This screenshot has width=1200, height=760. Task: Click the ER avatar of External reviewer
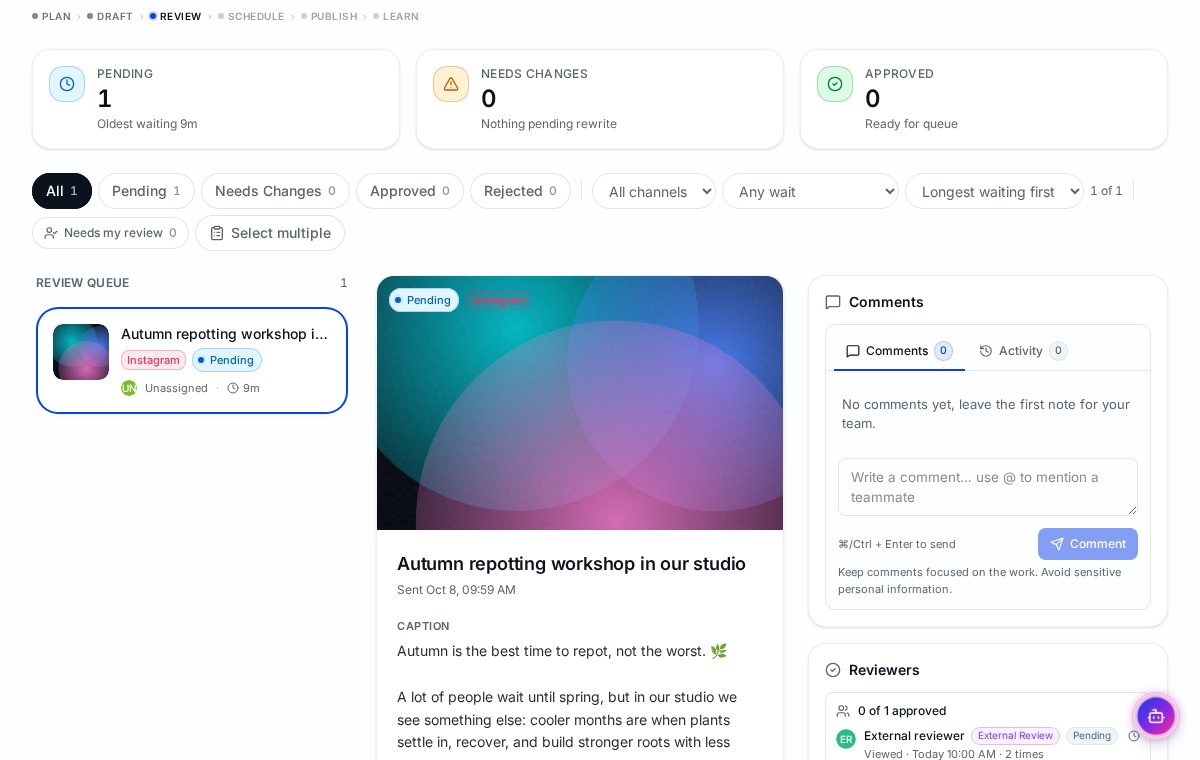pos(846,739)
